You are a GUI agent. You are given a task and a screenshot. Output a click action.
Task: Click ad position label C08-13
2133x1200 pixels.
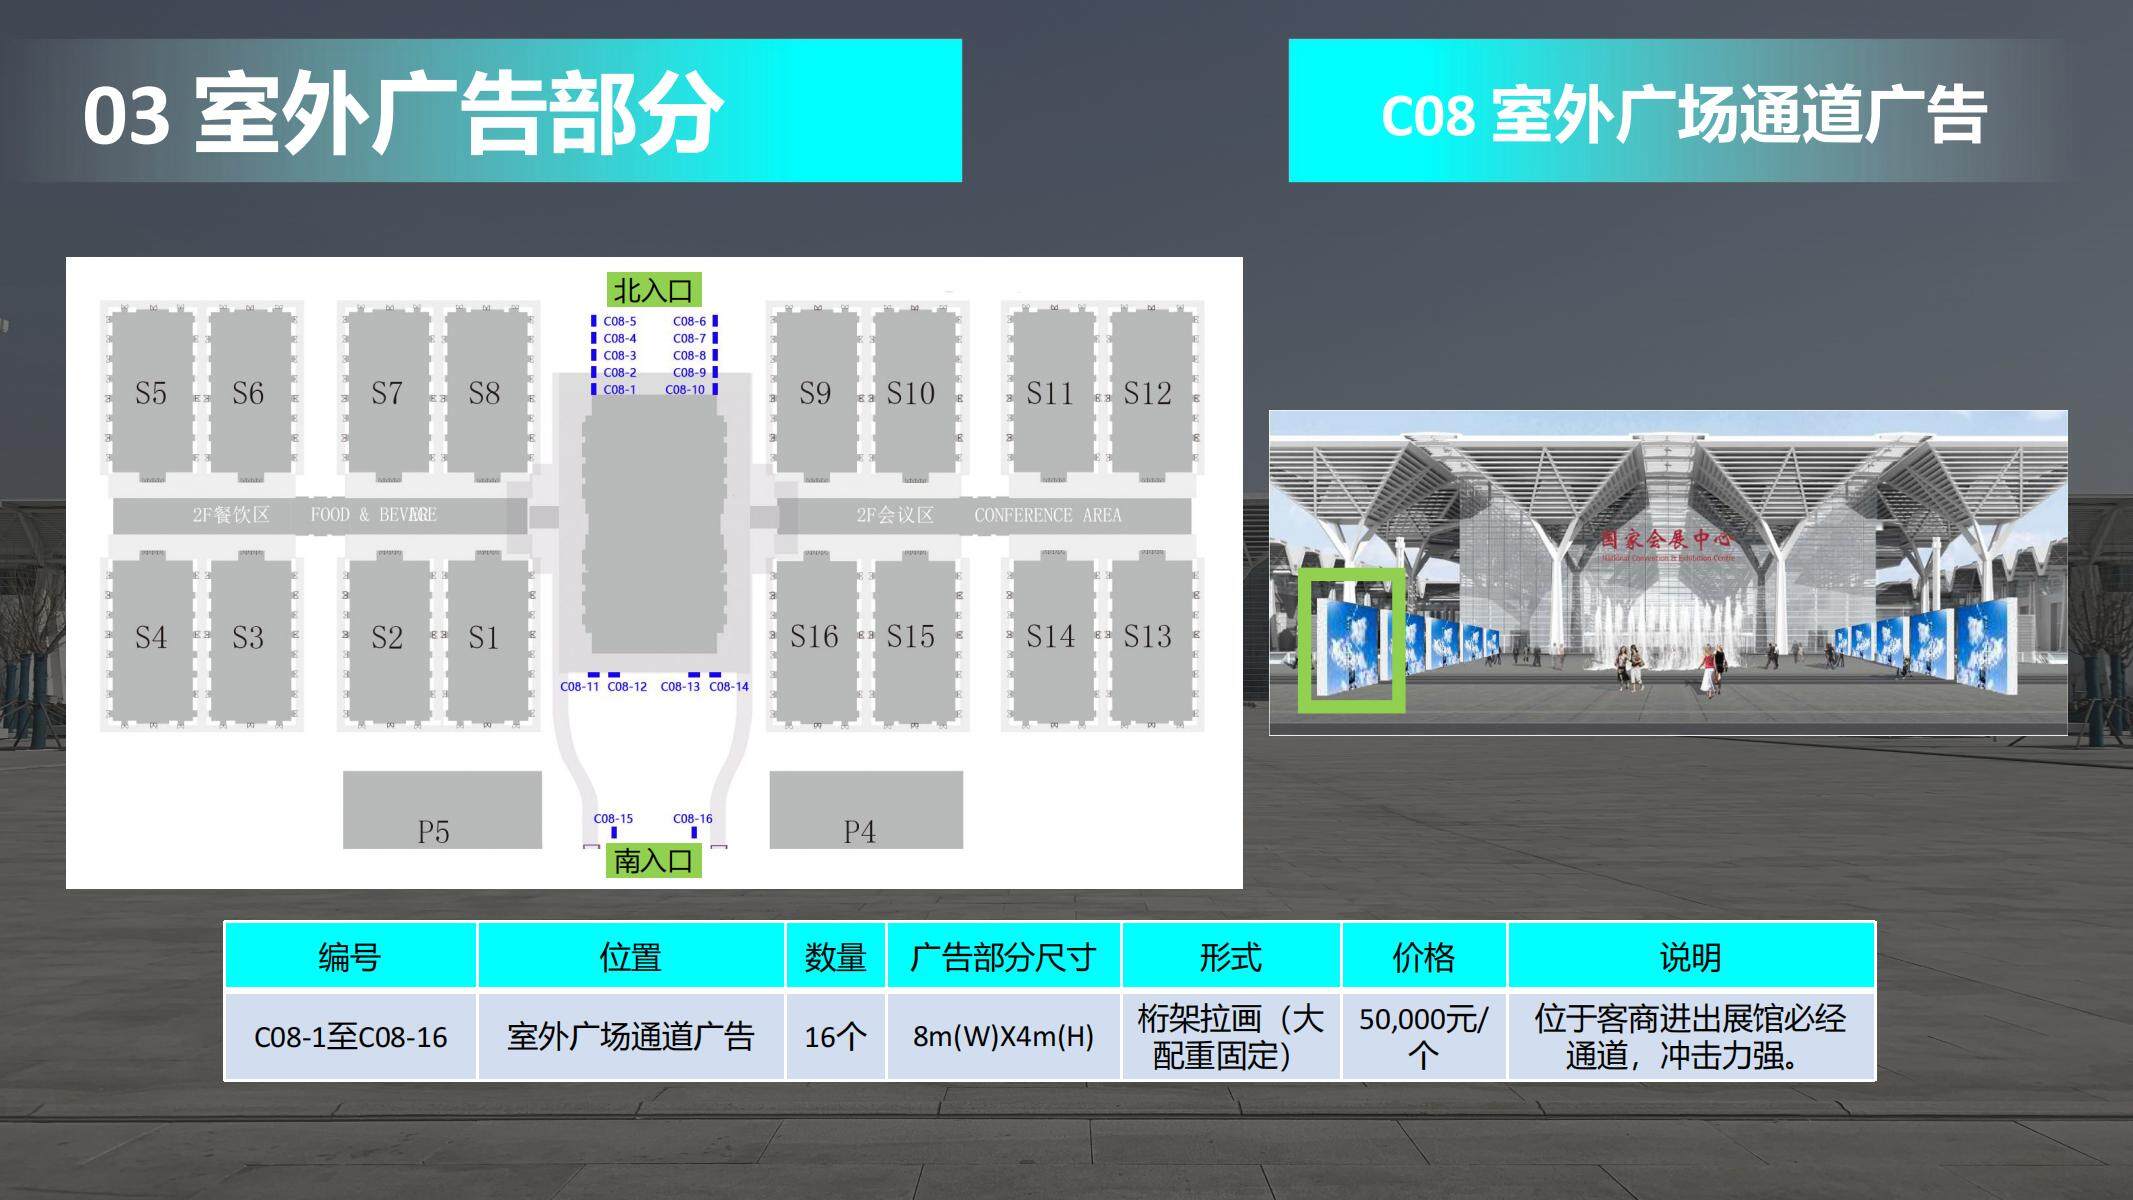pyautogui.click(x=681, y=687)
